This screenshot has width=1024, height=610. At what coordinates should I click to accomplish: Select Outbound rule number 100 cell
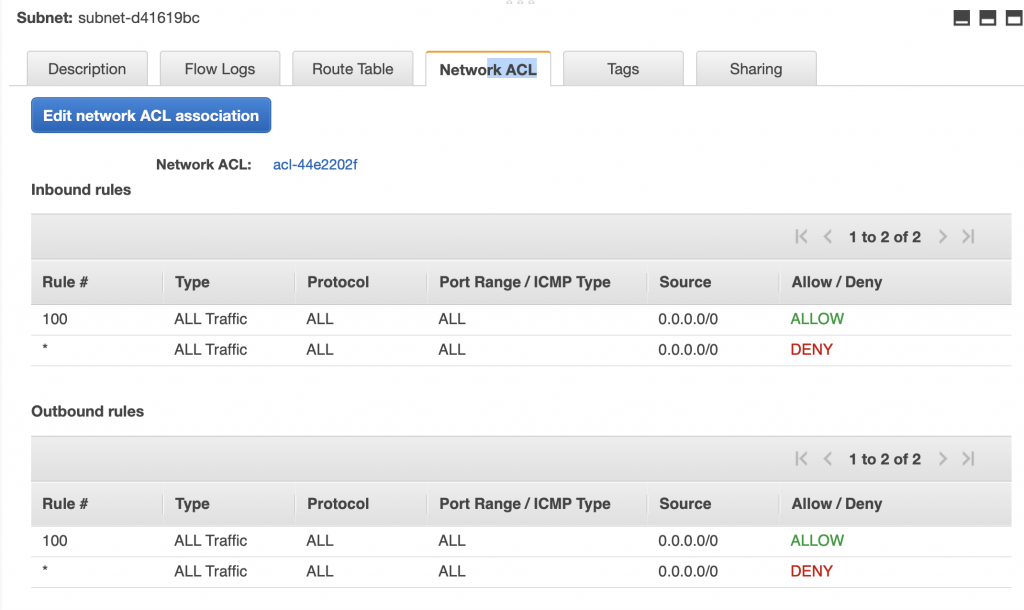coord(55,541)
